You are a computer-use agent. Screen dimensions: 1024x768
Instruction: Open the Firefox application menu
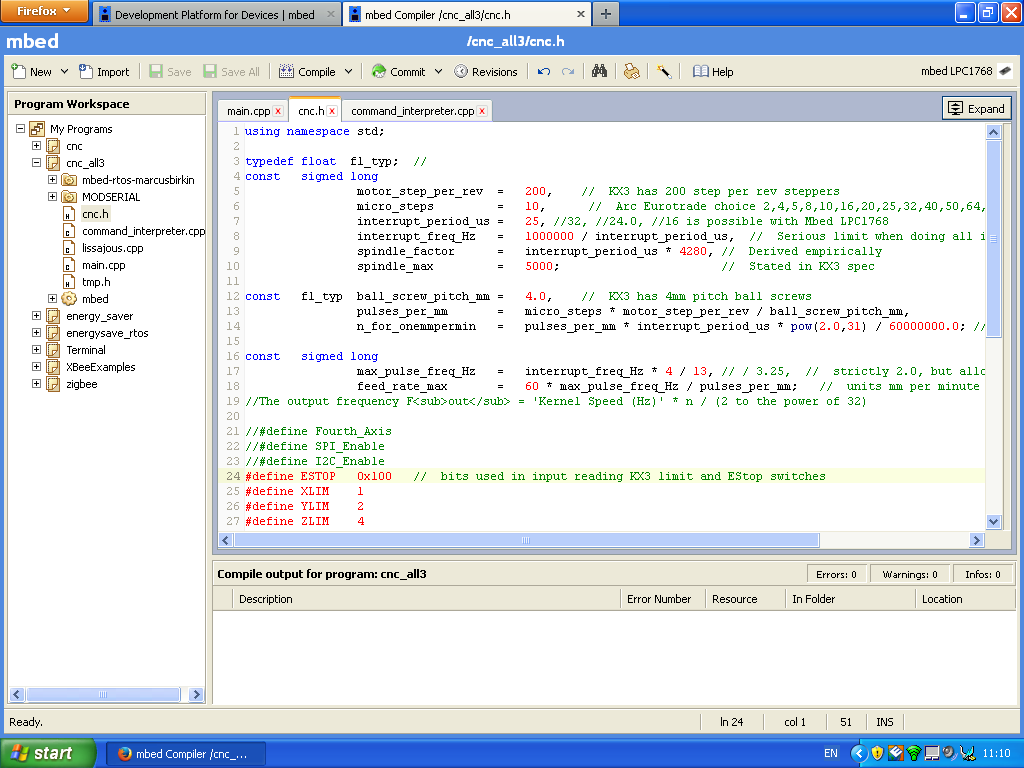(x=44, y=11)
